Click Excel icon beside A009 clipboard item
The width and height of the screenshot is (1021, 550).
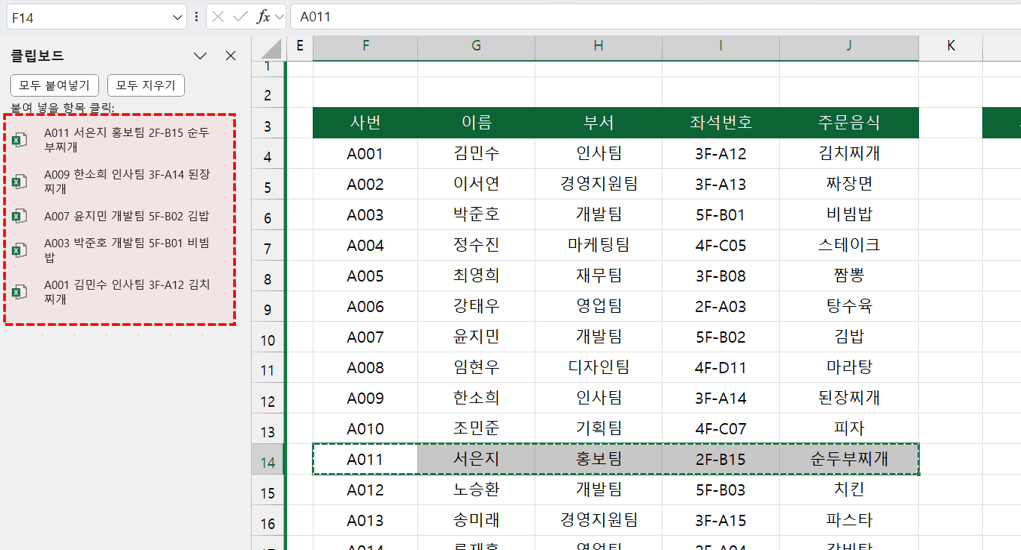pos(19,181)
